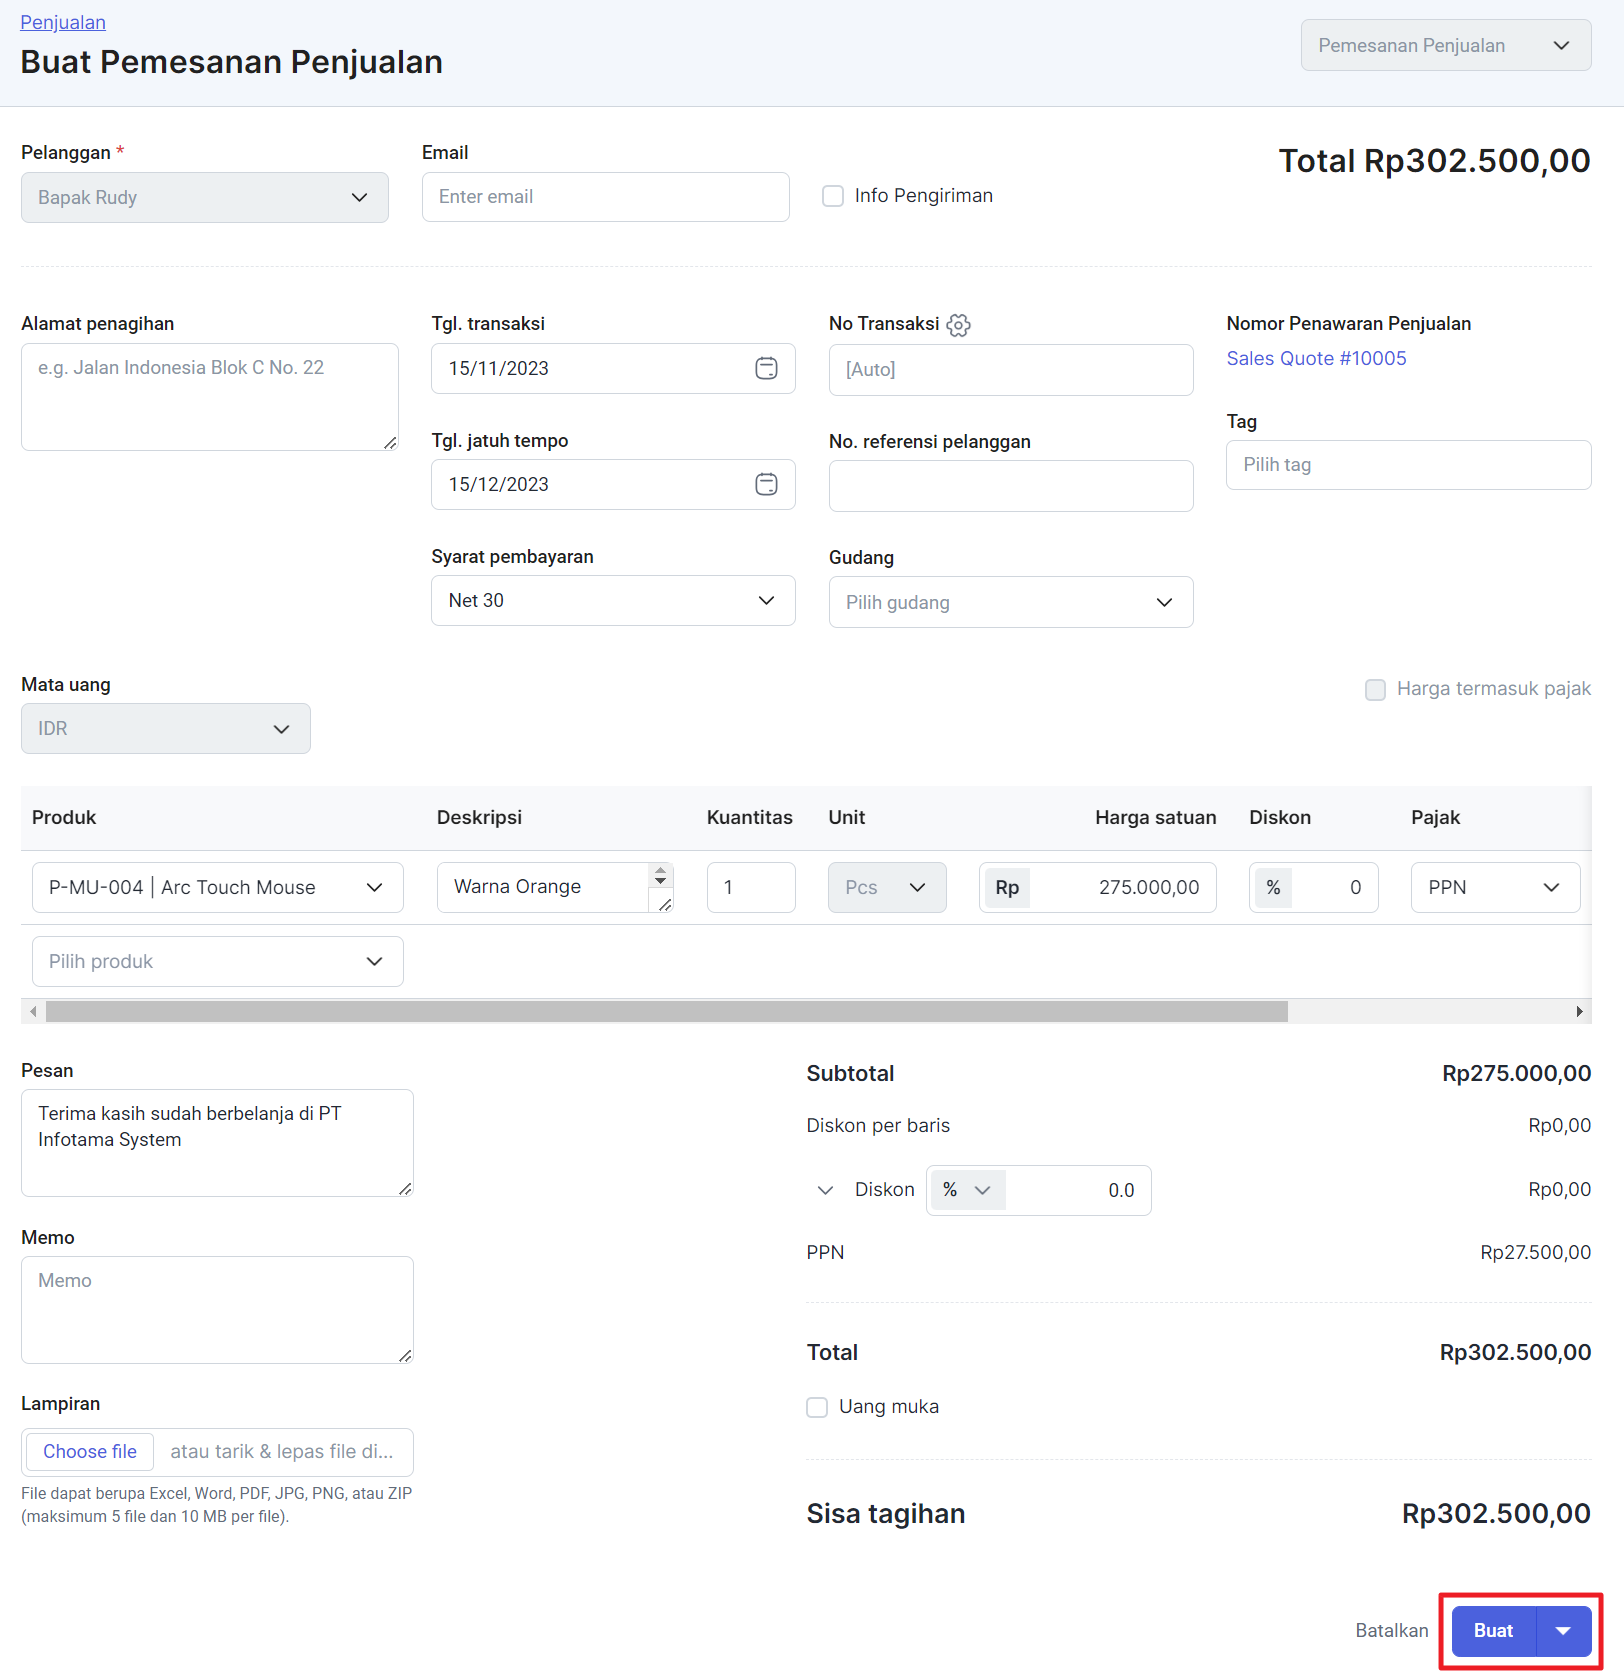
Task: Click the Buat button's dropdown arrow
Action: coord(1563,1631)
